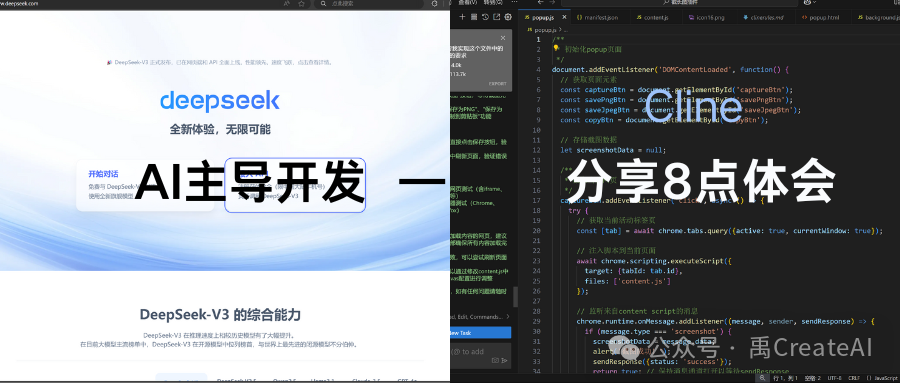Open the 查看(V) menu
This screenshot has height=383, width=900.
point(468,3)
